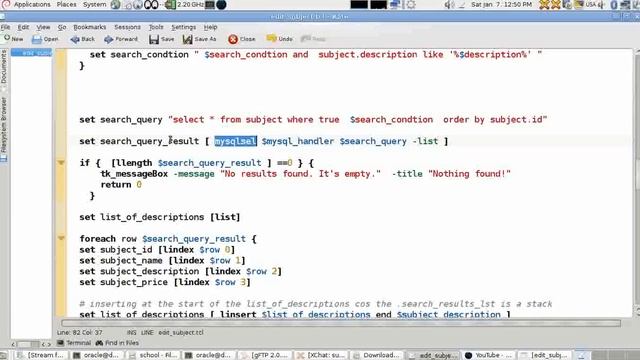Switch to '[edit_subj...' last taskbar window

tap(544, 355)
